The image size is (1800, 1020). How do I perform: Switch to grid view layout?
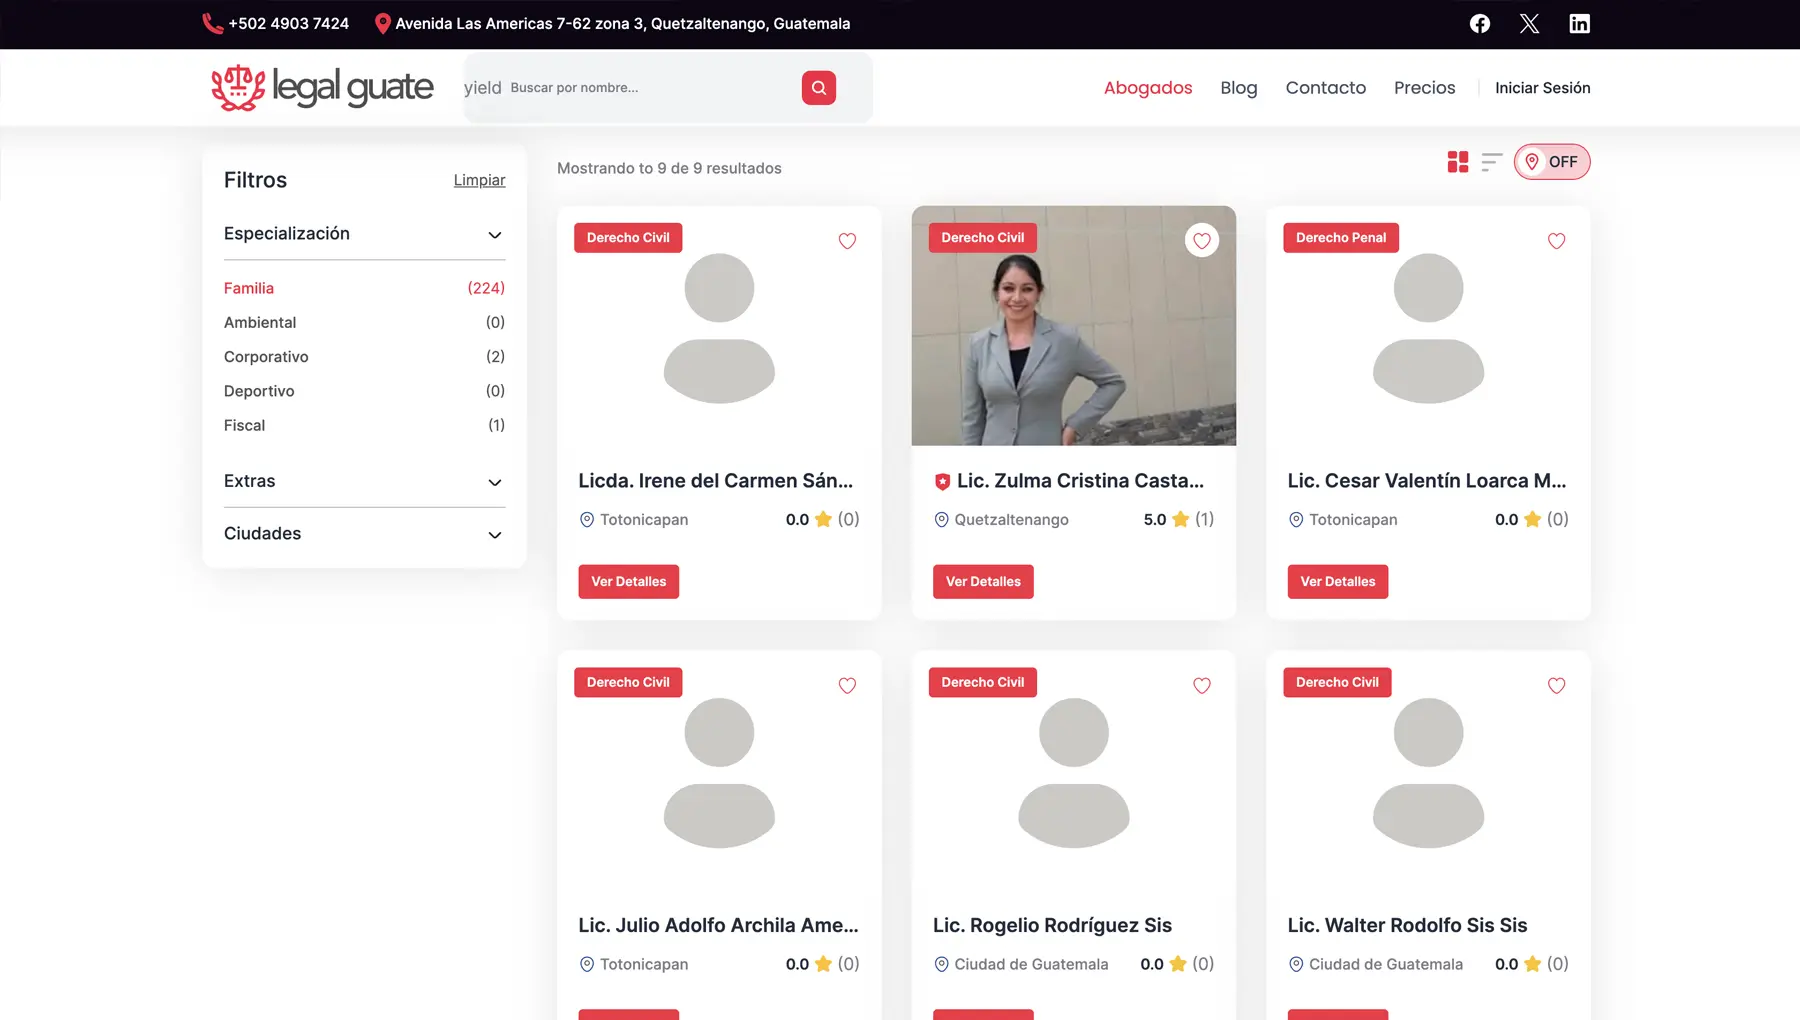click(x=1458, y=162)
